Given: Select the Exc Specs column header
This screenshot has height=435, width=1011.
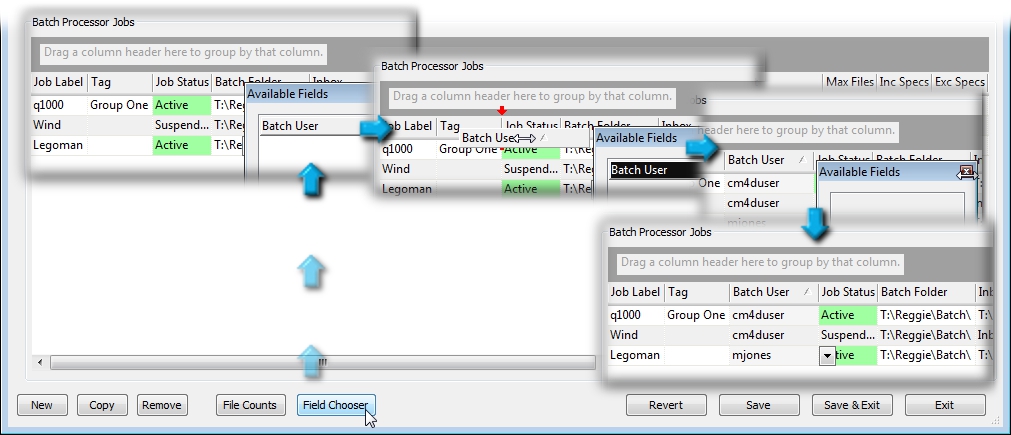Looking at the screenshot, I should (959, 82).
